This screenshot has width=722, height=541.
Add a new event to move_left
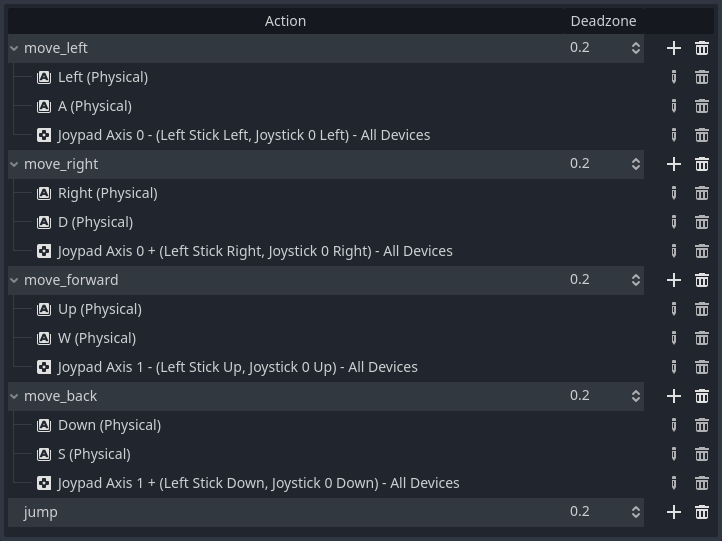click(x=674, y=48)
